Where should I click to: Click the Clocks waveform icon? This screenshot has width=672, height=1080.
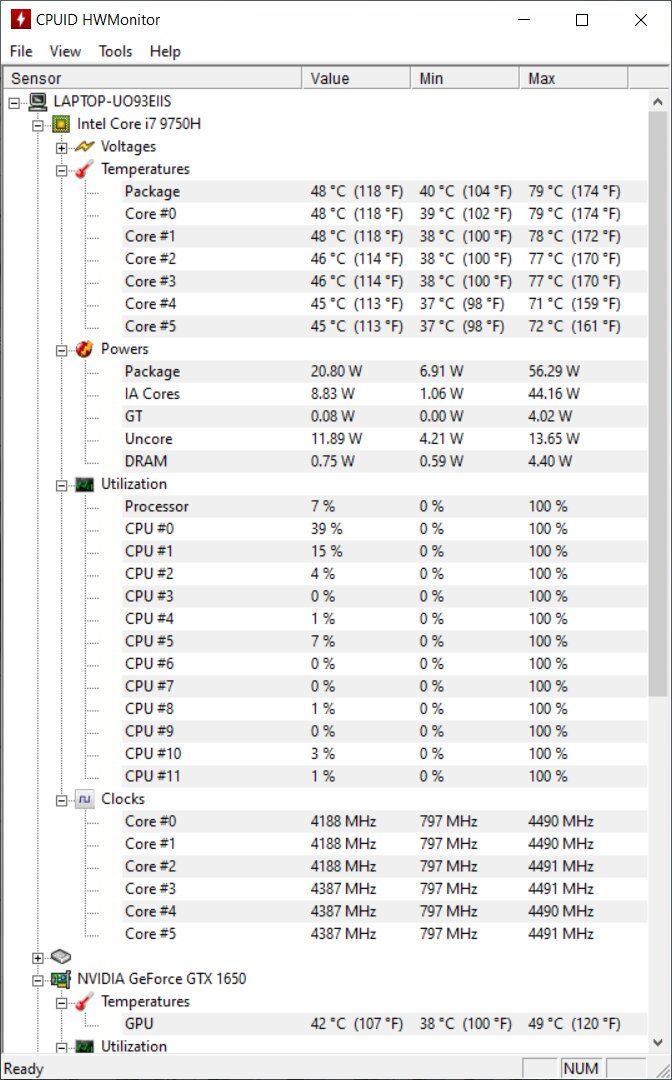[85, 799]
